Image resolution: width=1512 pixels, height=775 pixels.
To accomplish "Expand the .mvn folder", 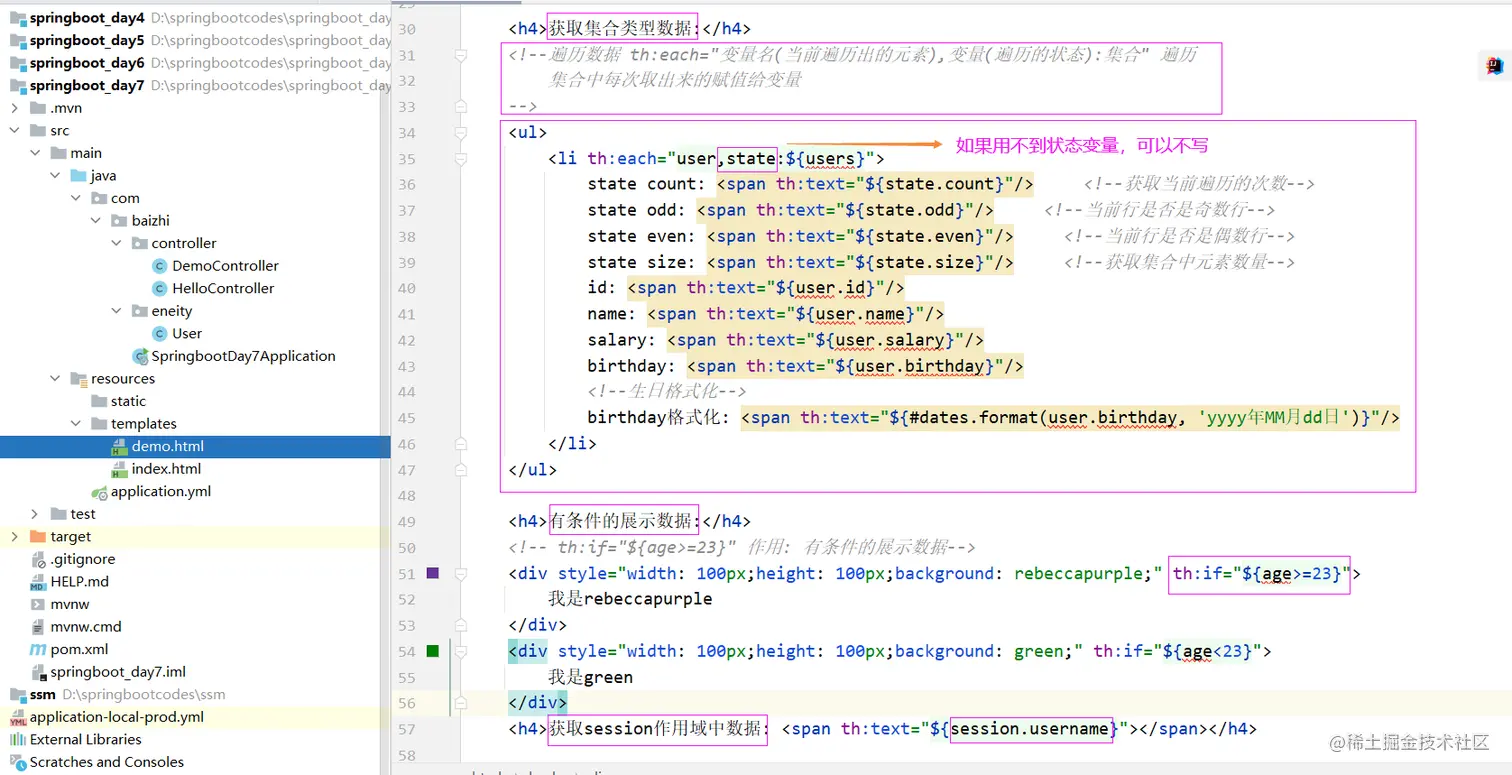I will (15, 108).
